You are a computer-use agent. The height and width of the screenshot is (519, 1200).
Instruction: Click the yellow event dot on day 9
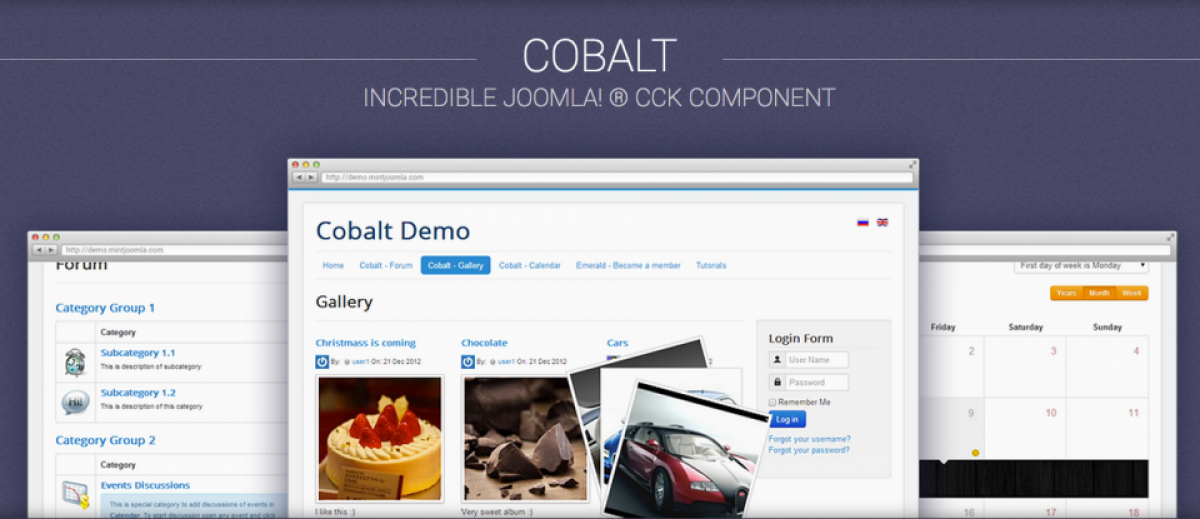(x=975, y=453)
